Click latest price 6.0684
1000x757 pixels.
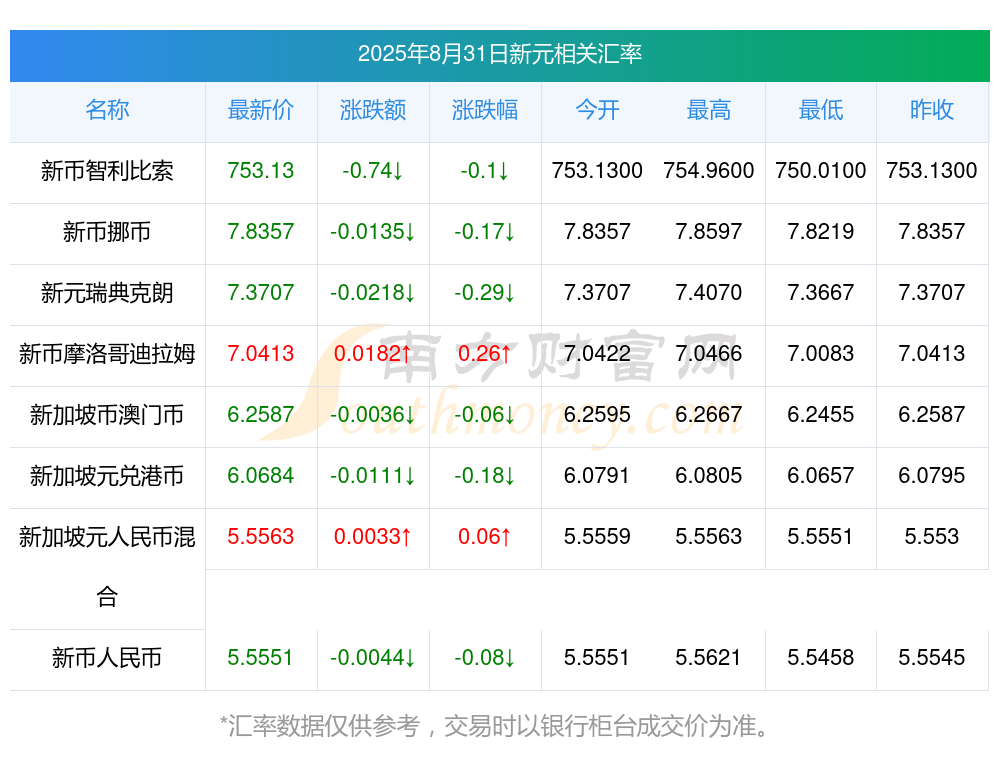261,476
